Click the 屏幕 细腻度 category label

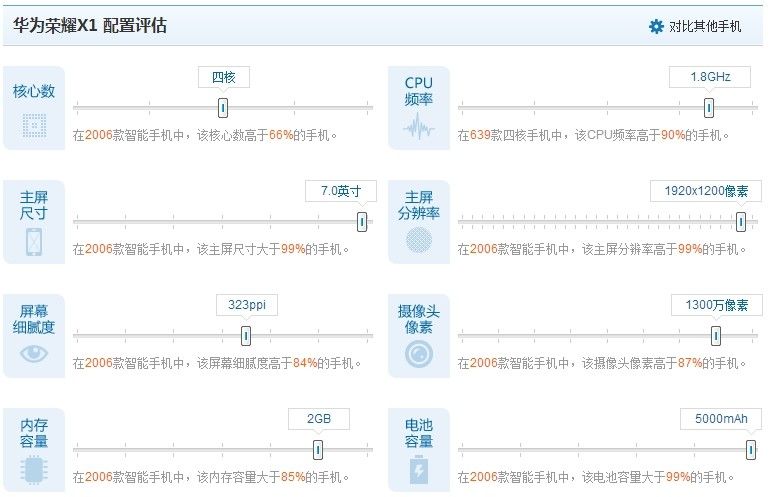tap(34, 319)
